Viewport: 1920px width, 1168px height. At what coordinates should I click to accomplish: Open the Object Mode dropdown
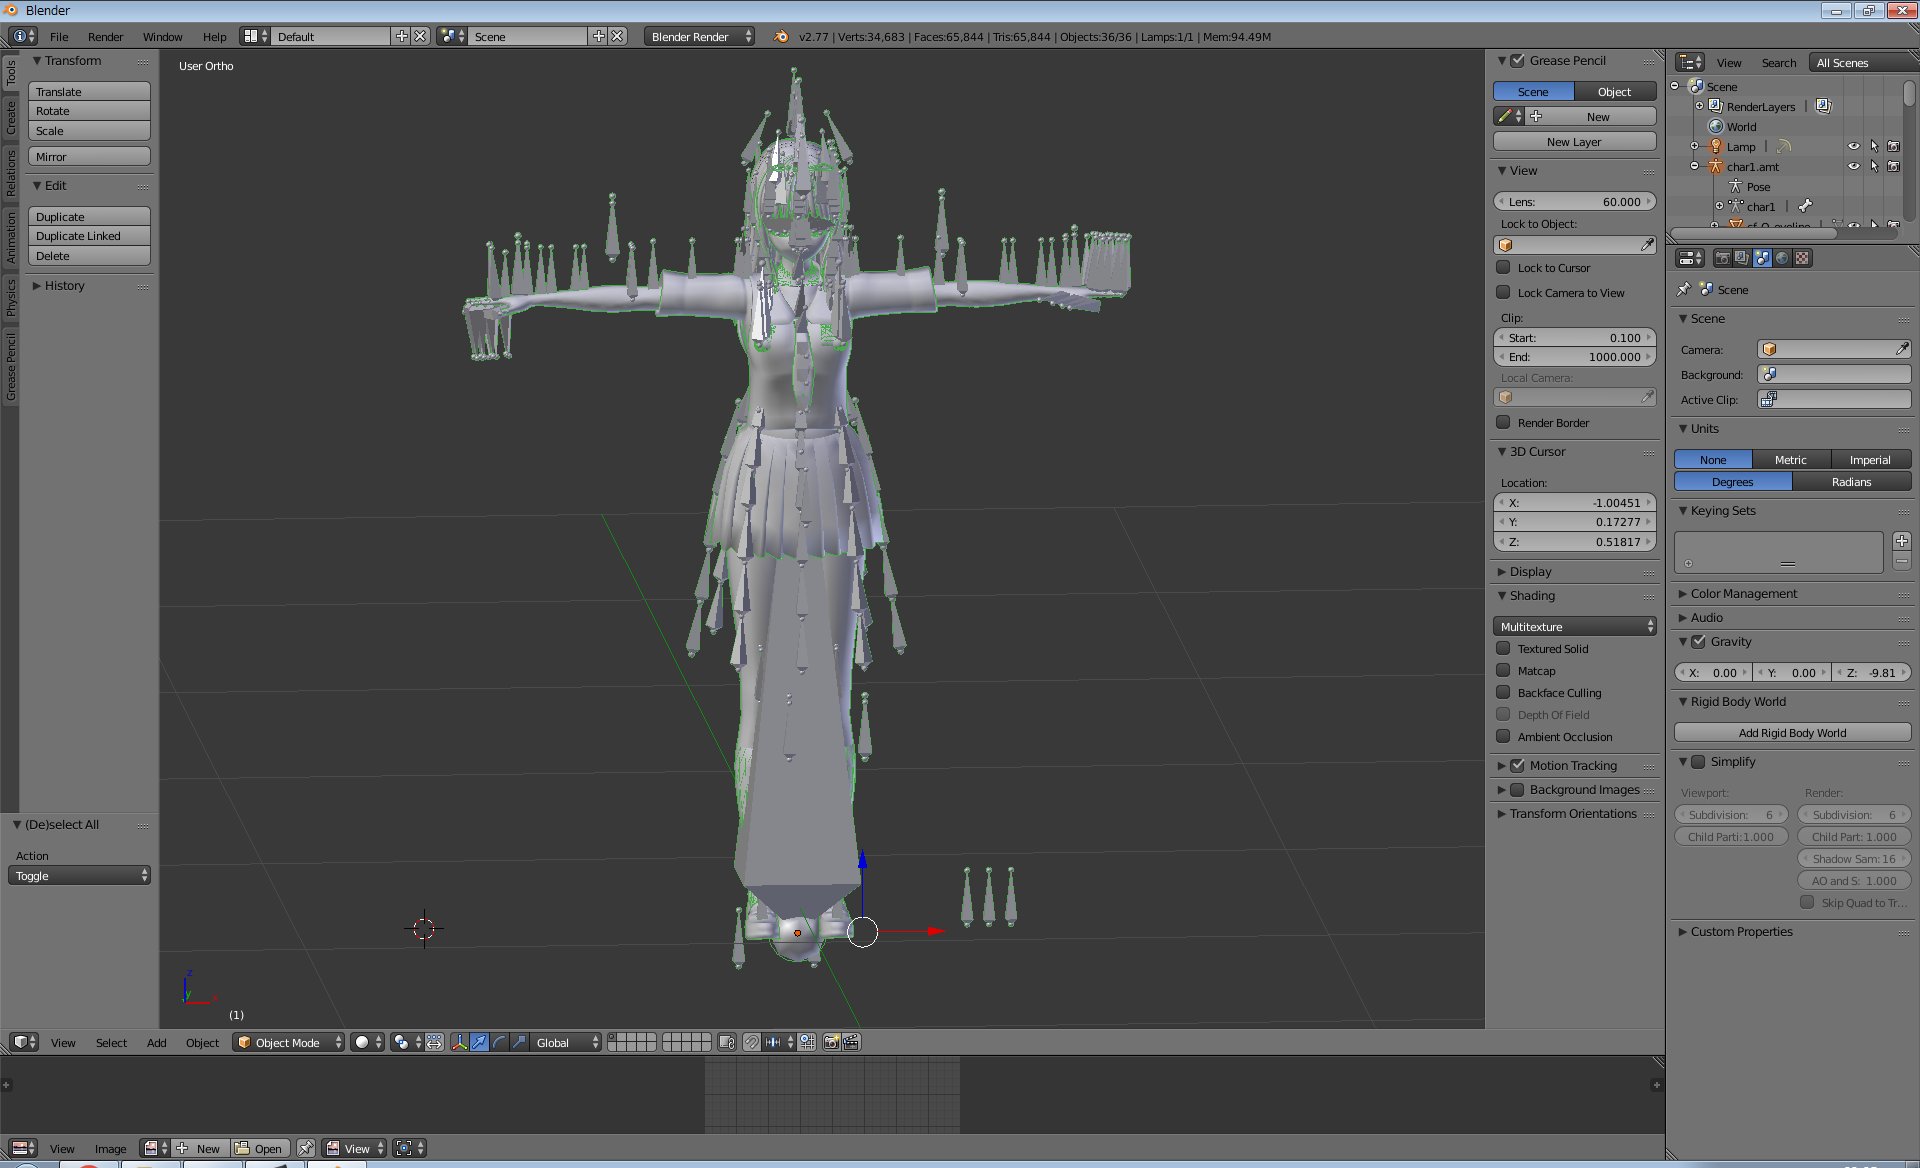288,1042
